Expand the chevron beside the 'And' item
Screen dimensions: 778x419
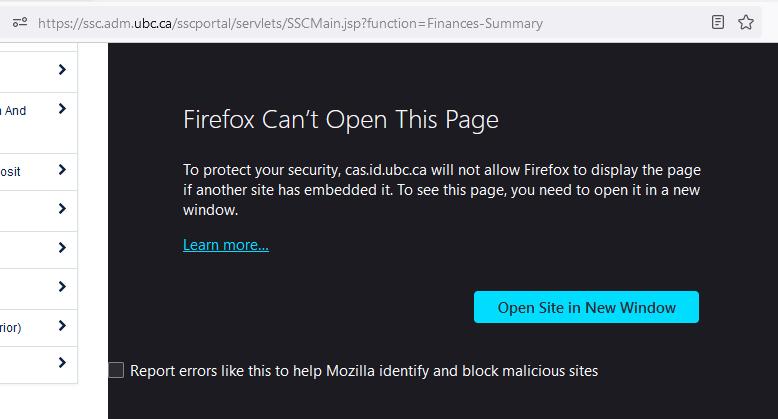pyautogui.click(x=62, y=109)
